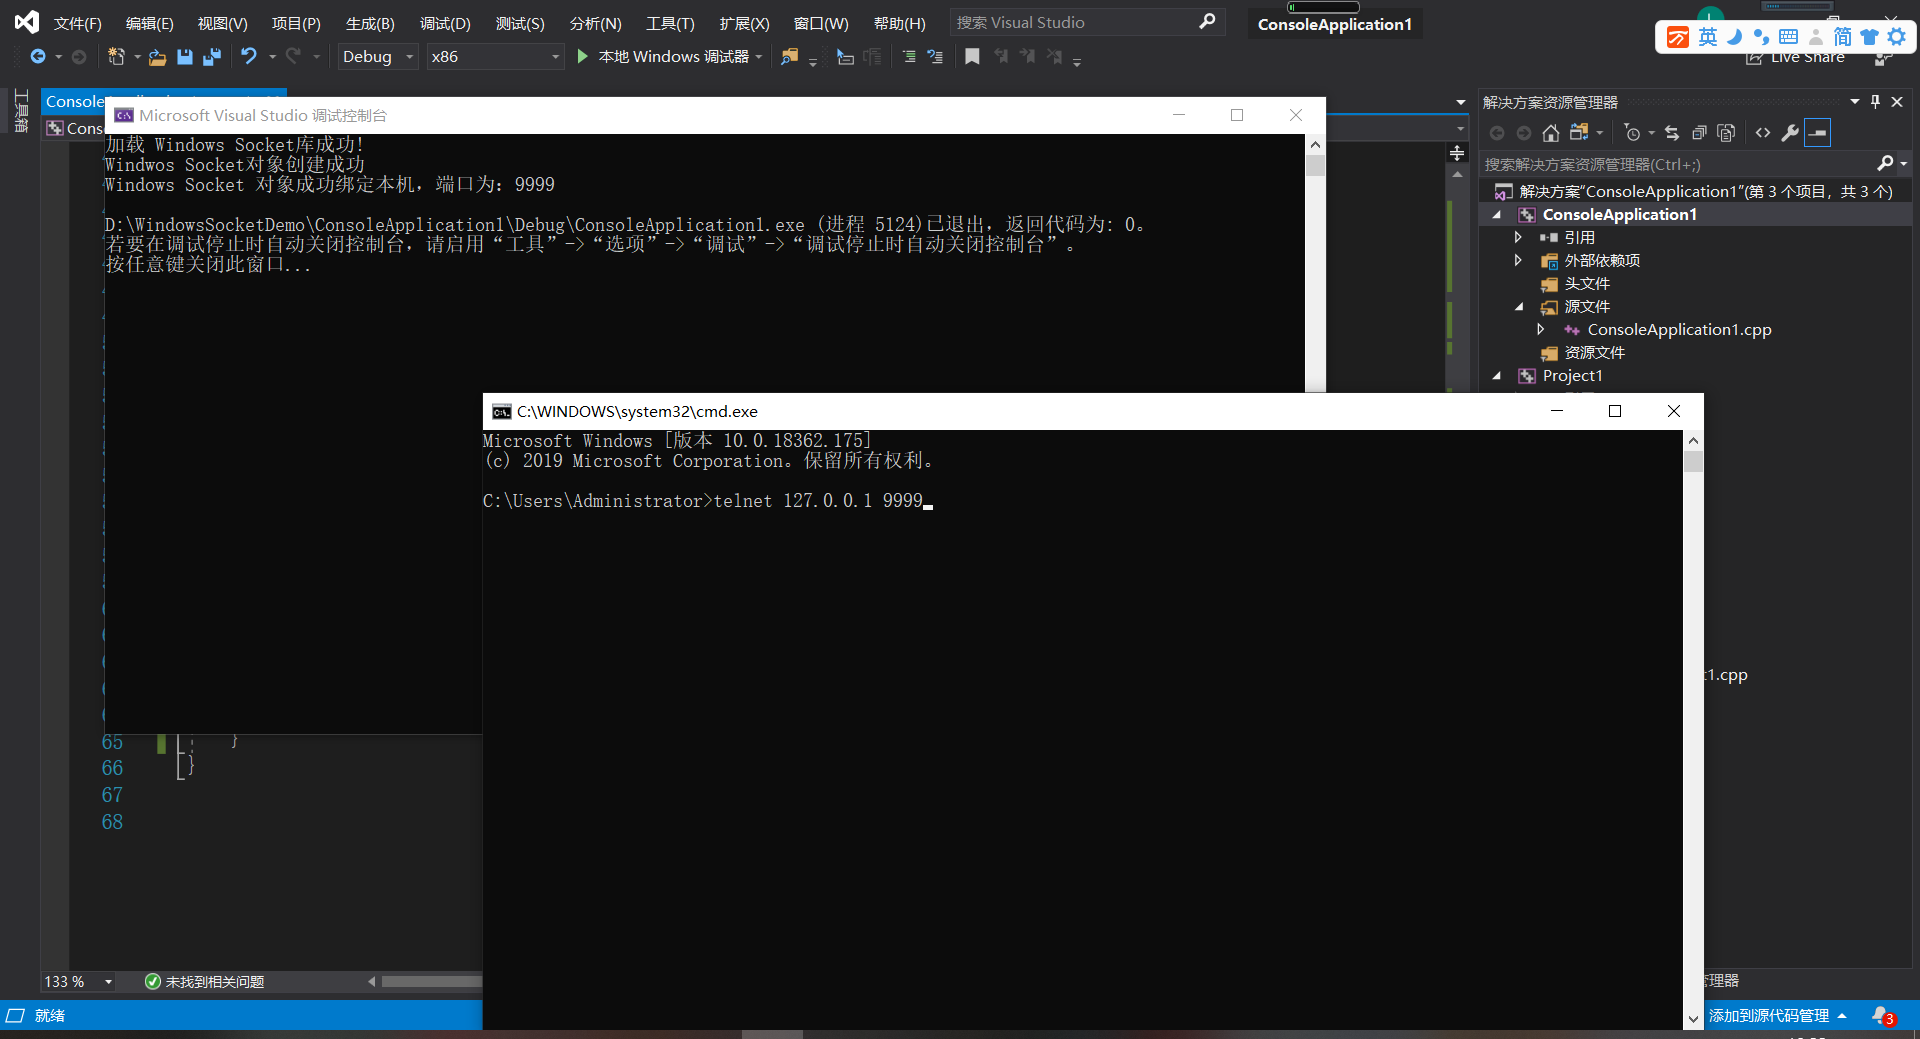Viewport: 1920px width, 1039px height.
Task: Toggle the bookmark icon in the toolbar
Action: click(972, 57)
